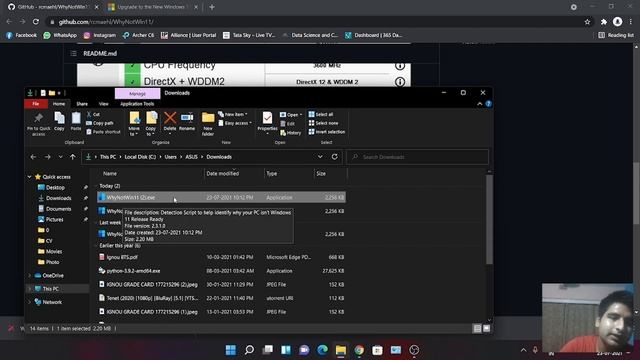Click the Search Downloads field

(418, 157)
